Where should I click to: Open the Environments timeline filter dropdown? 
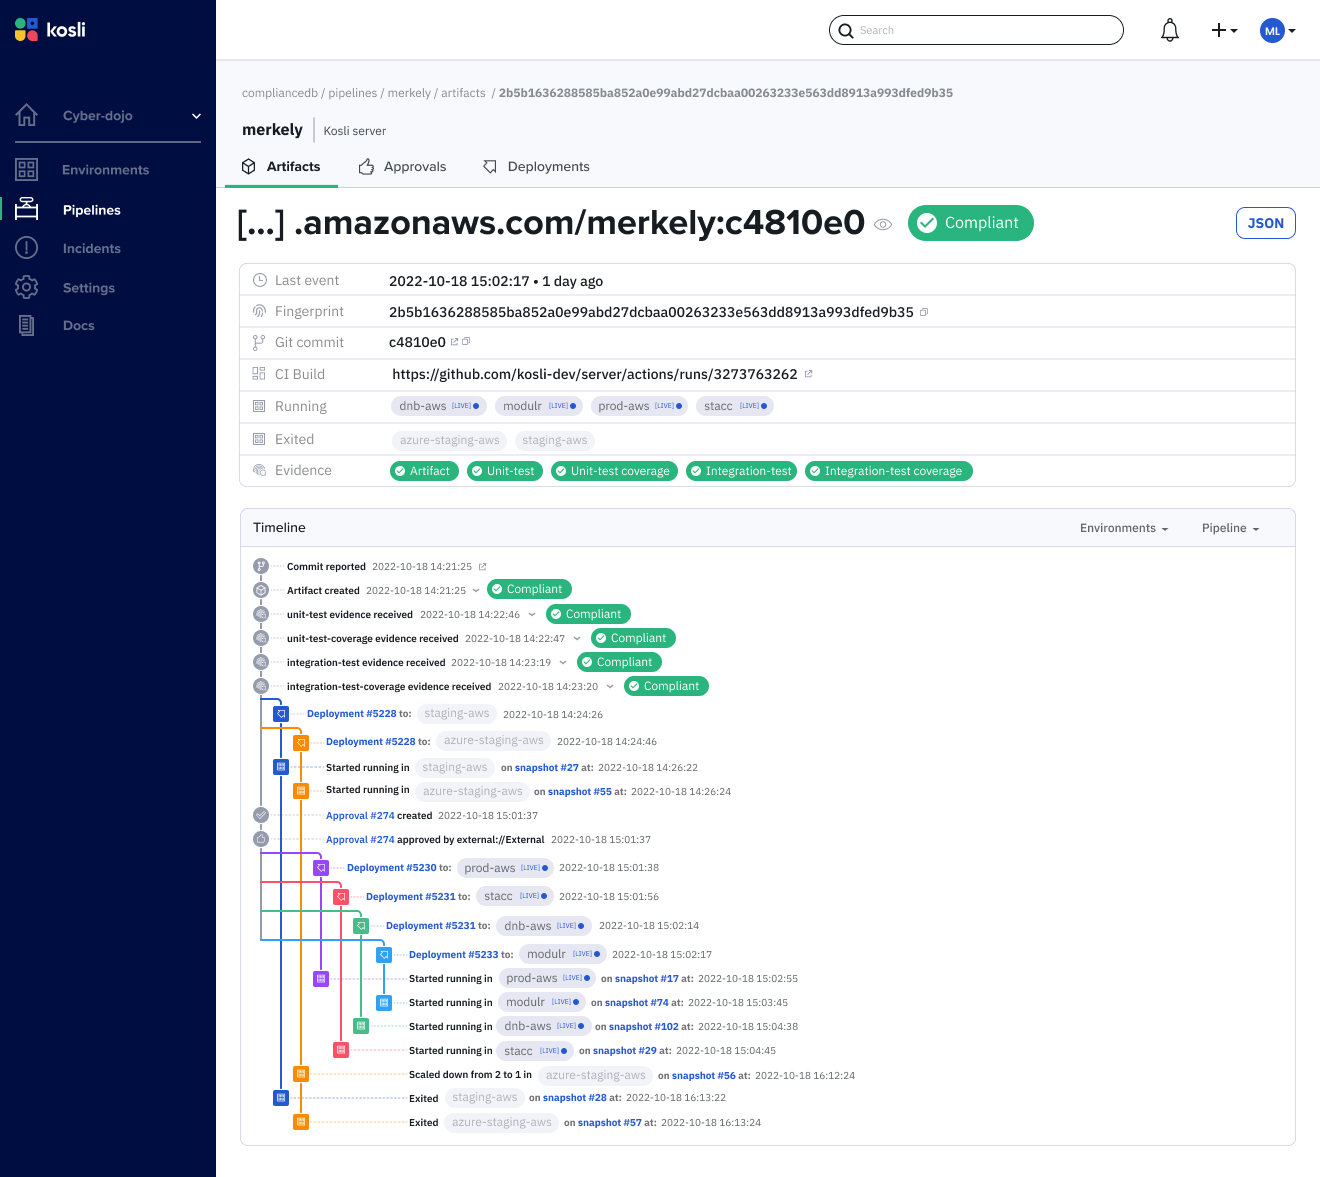point(1124,528)
